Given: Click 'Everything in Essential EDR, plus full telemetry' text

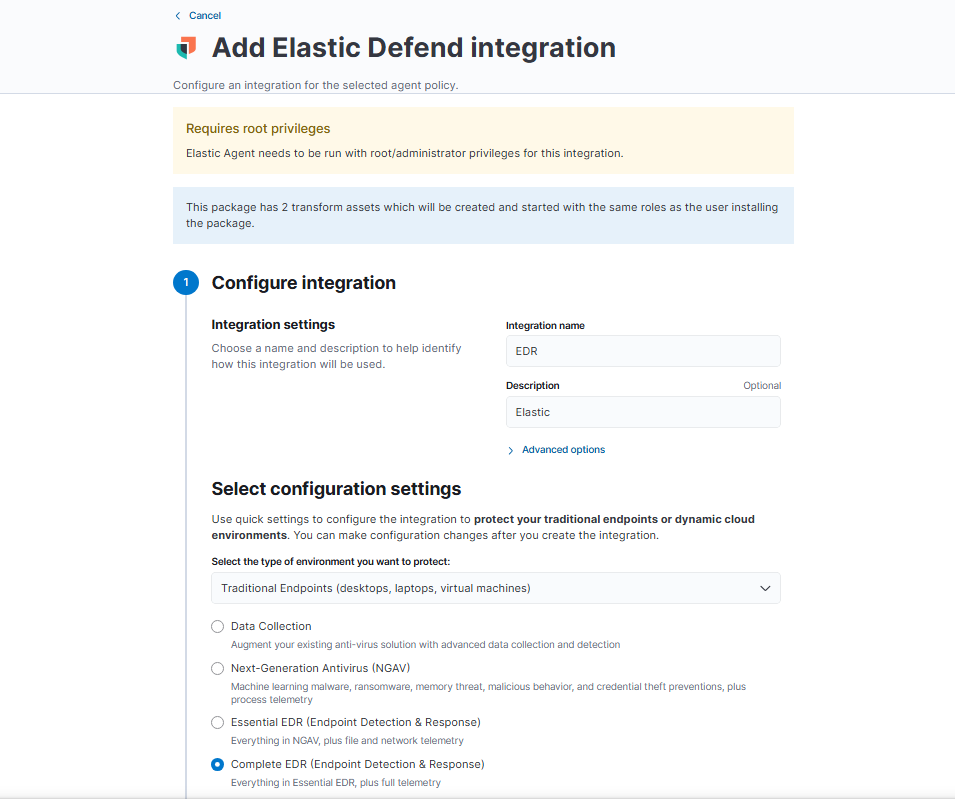Looking at the screenshot, I should click(336, 783).
